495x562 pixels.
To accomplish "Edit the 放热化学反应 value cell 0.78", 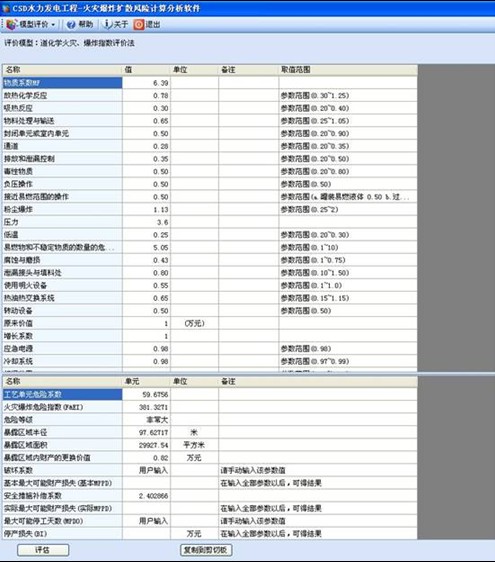I will [x=146, y=96].
